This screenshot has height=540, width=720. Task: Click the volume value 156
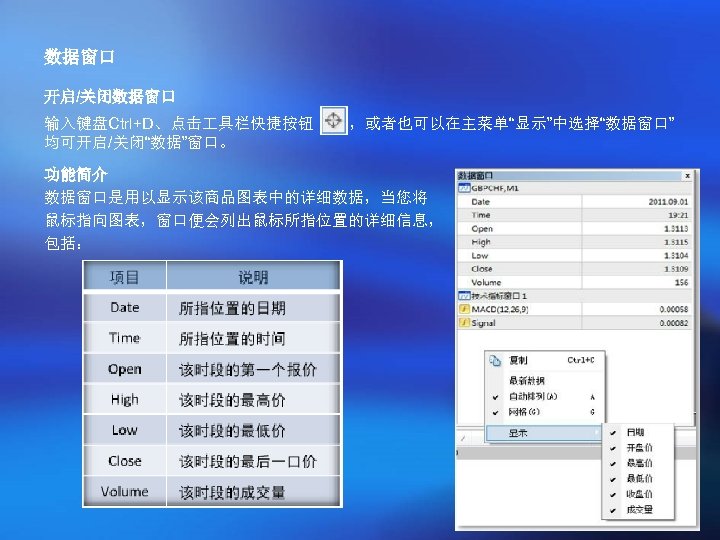681,282
